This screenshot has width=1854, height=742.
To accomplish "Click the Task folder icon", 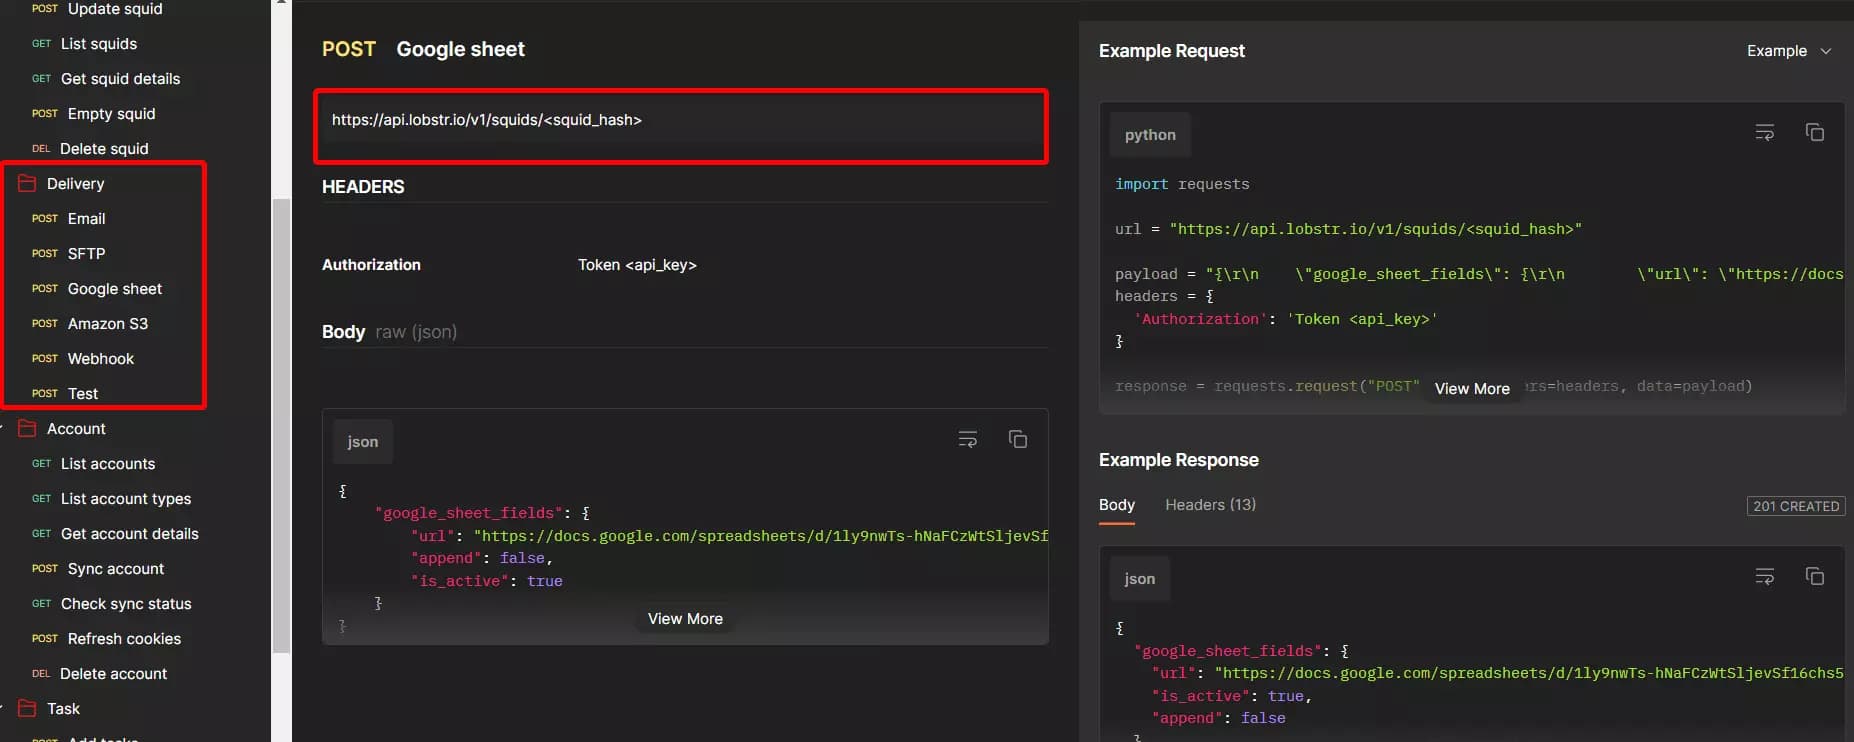I will [x=27, y=708].
